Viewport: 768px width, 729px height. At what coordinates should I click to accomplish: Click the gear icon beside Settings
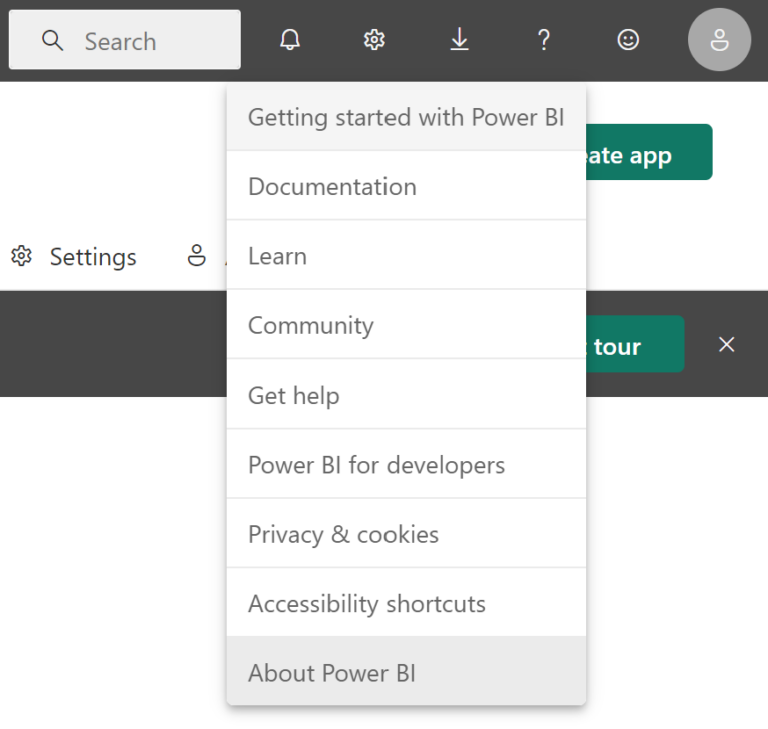pos(22,256)
